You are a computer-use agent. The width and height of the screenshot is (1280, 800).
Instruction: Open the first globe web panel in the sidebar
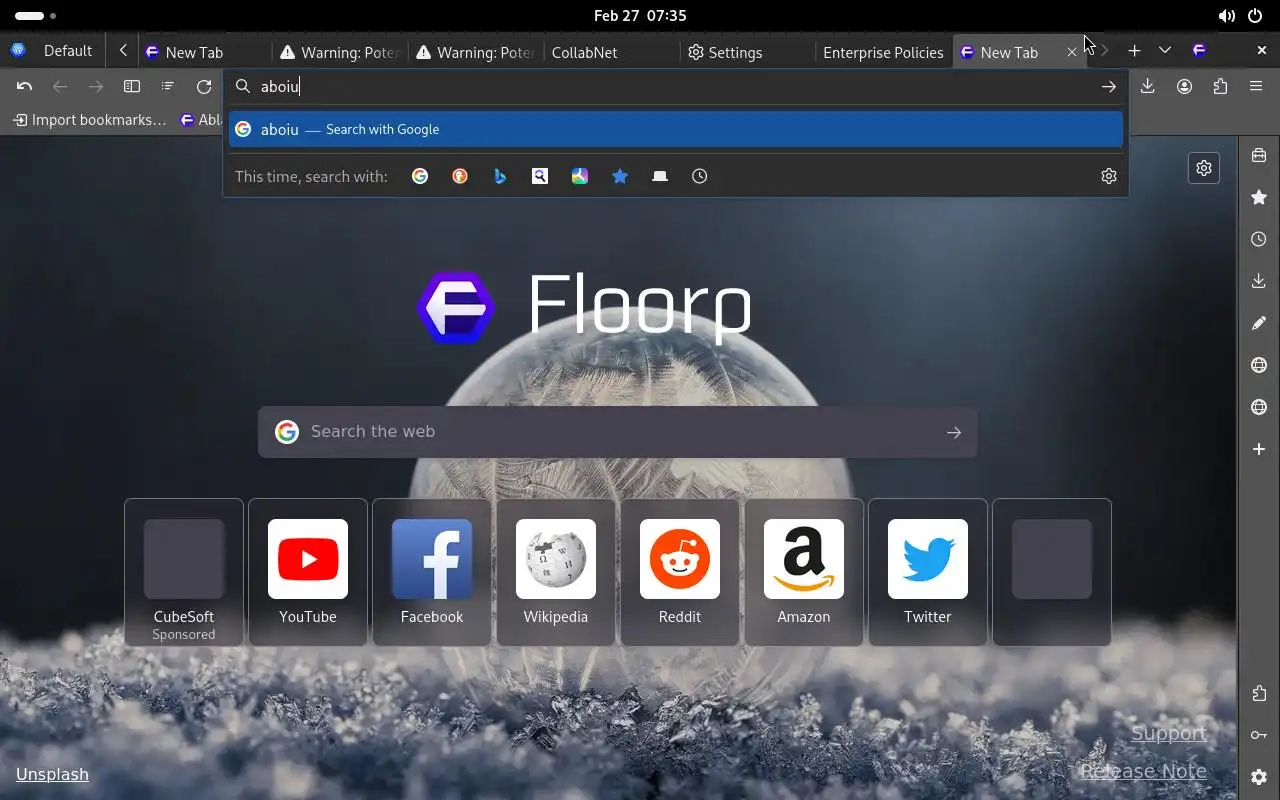1259,365
